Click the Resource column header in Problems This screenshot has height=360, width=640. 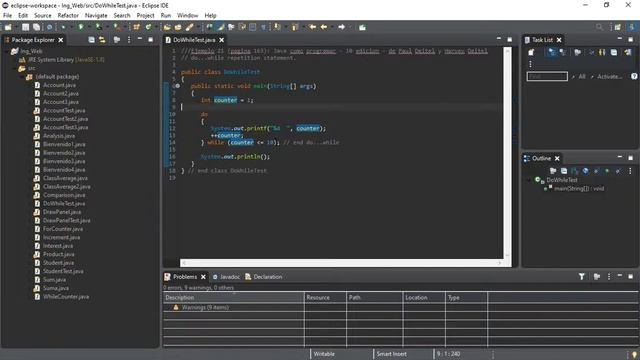[x=325, y=298]
